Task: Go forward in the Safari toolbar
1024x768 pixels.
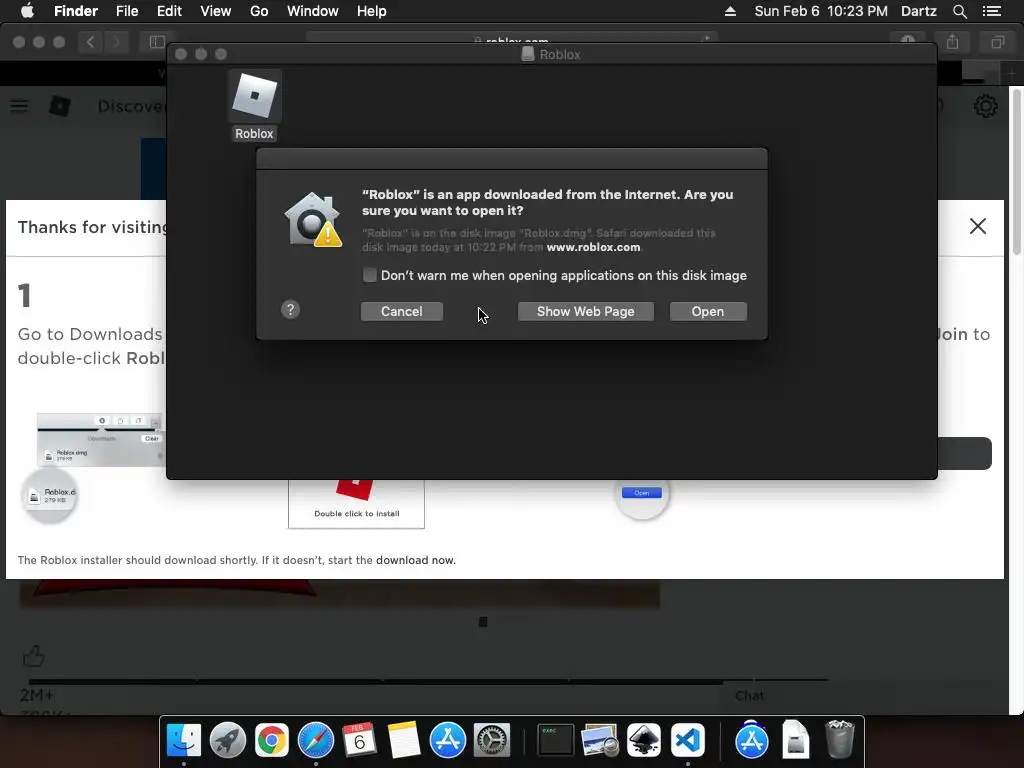Action: [116, 42]
